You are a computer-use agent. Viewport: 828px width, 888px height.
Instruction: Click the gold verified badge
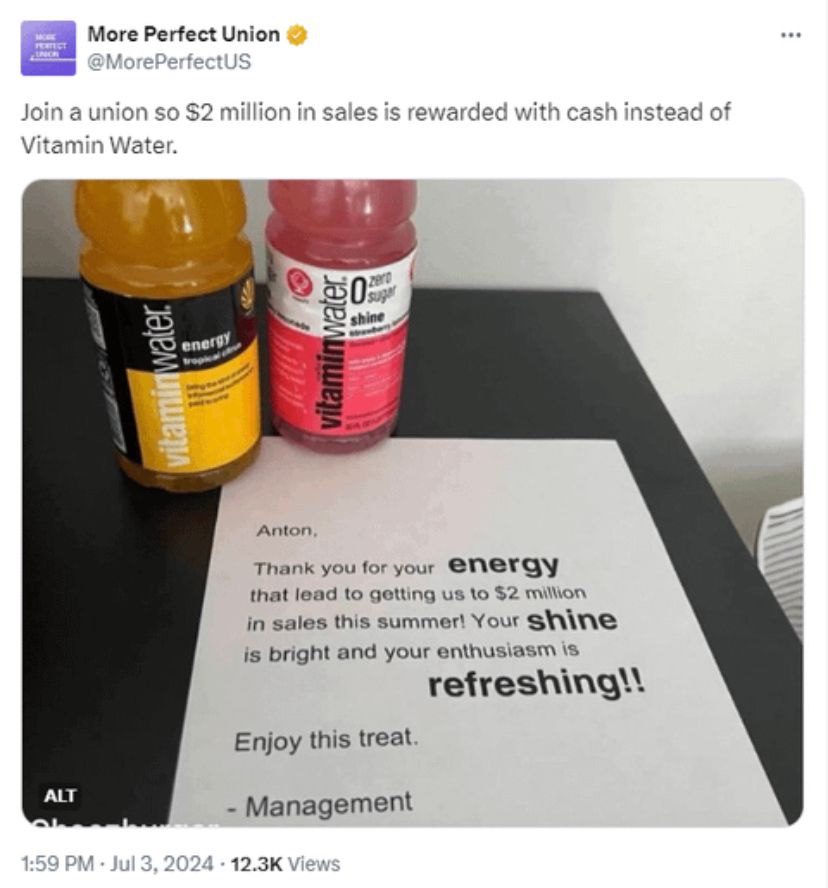tap(297, 35)
